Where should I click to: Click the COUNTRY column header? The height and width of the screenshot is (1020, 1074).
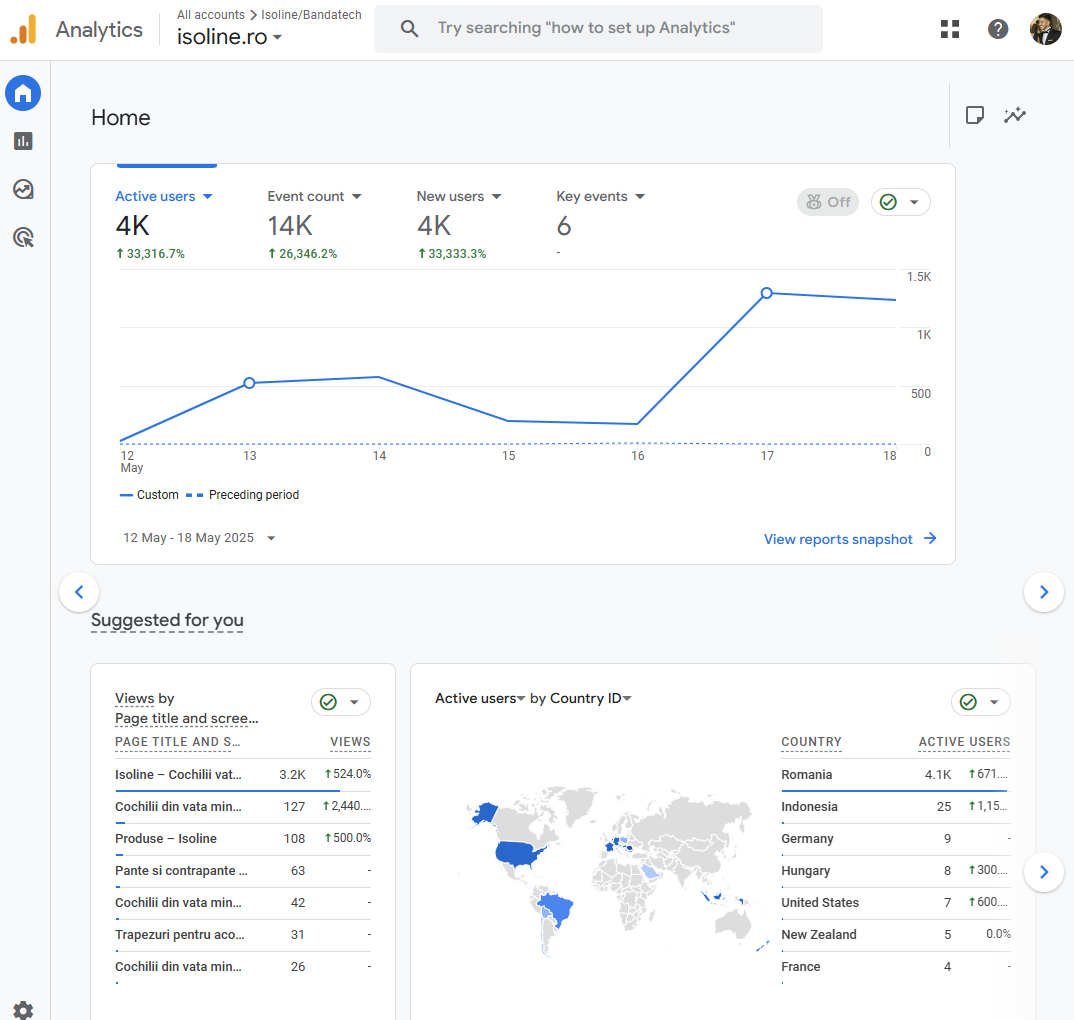tap(811, 742)
